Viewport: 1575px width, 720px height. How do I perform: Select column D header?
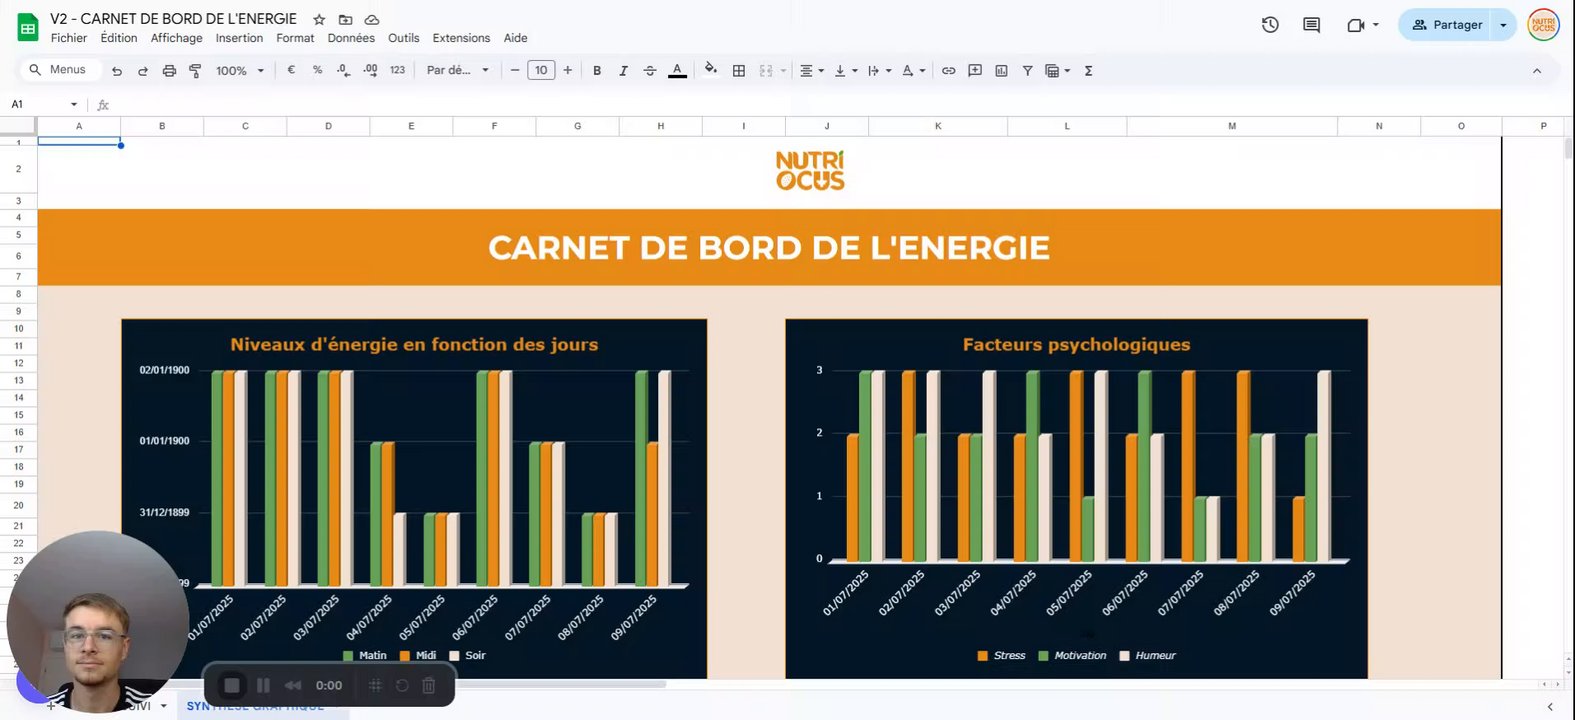coord(328,126)
